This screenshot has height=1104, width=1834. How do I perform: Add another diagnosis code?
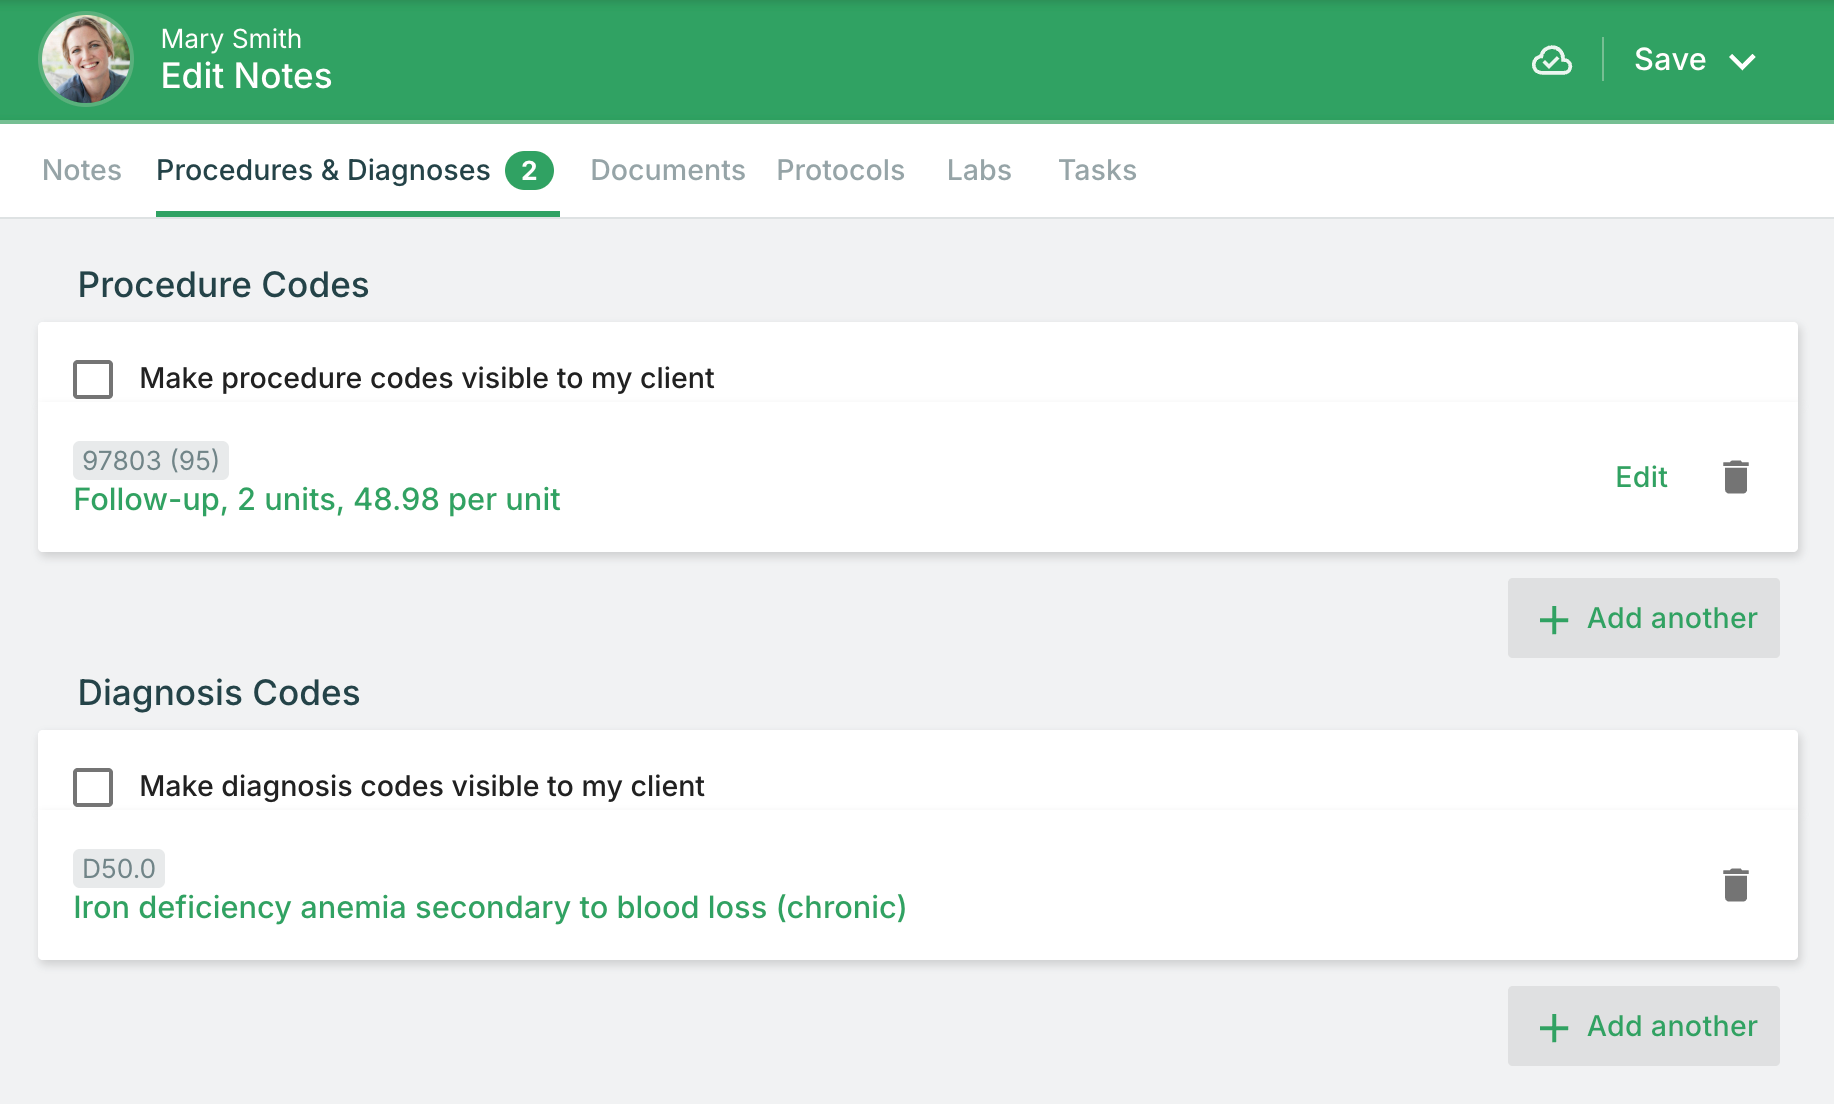coord(1643,1026)
